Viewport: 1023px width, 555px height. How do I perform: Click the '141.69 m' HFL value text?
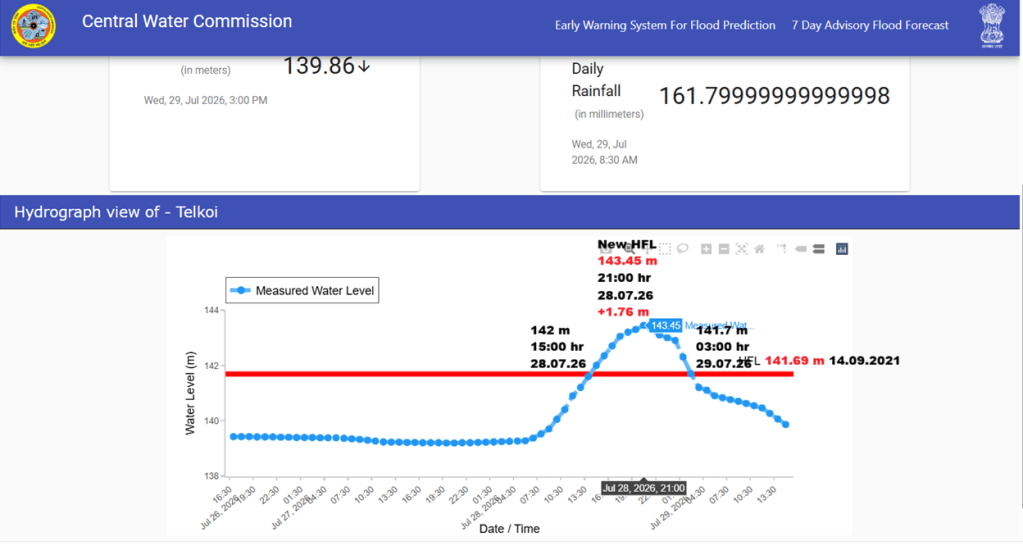tap(794, 361)
